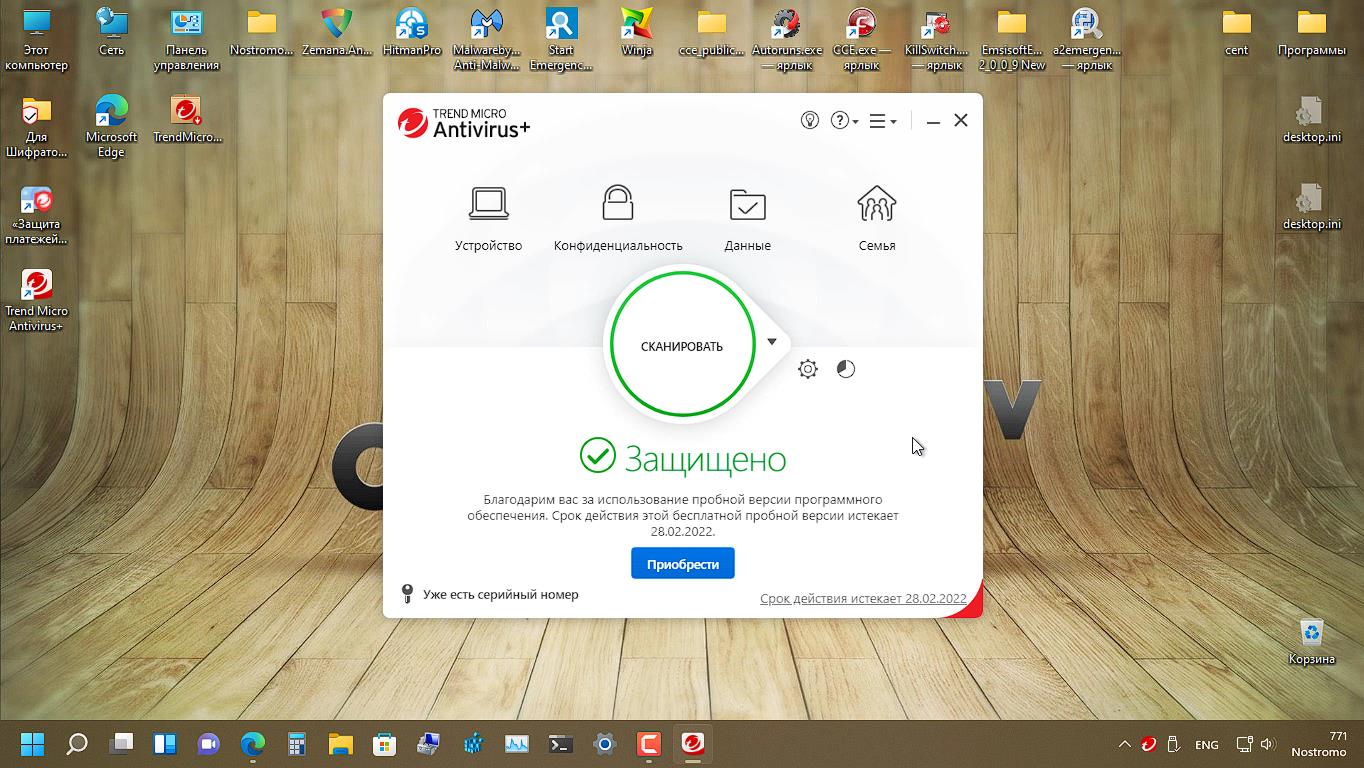Open the Семья (Family) section
The height and width of the screenshot is (768, 1364).
pos(877,219)
